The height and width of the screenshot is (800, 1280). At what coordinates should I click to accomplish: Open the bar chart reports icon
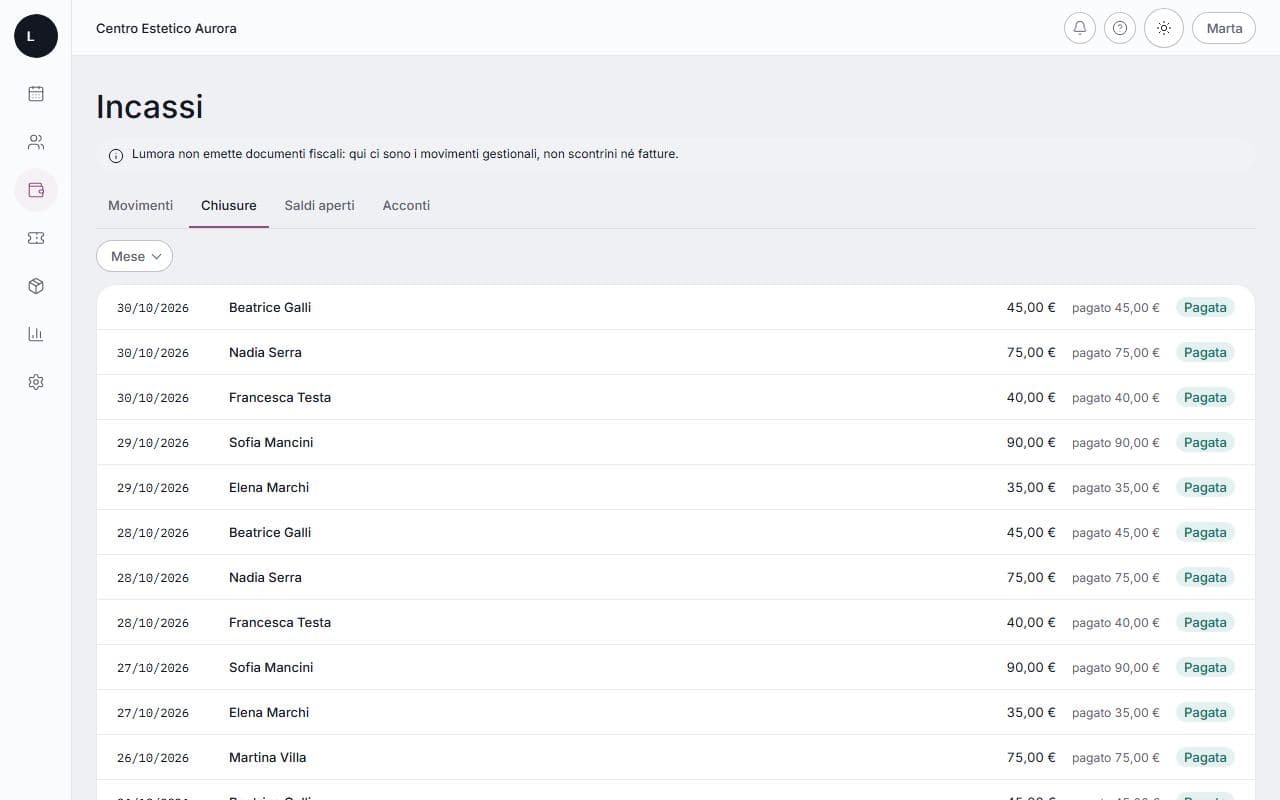36,334
